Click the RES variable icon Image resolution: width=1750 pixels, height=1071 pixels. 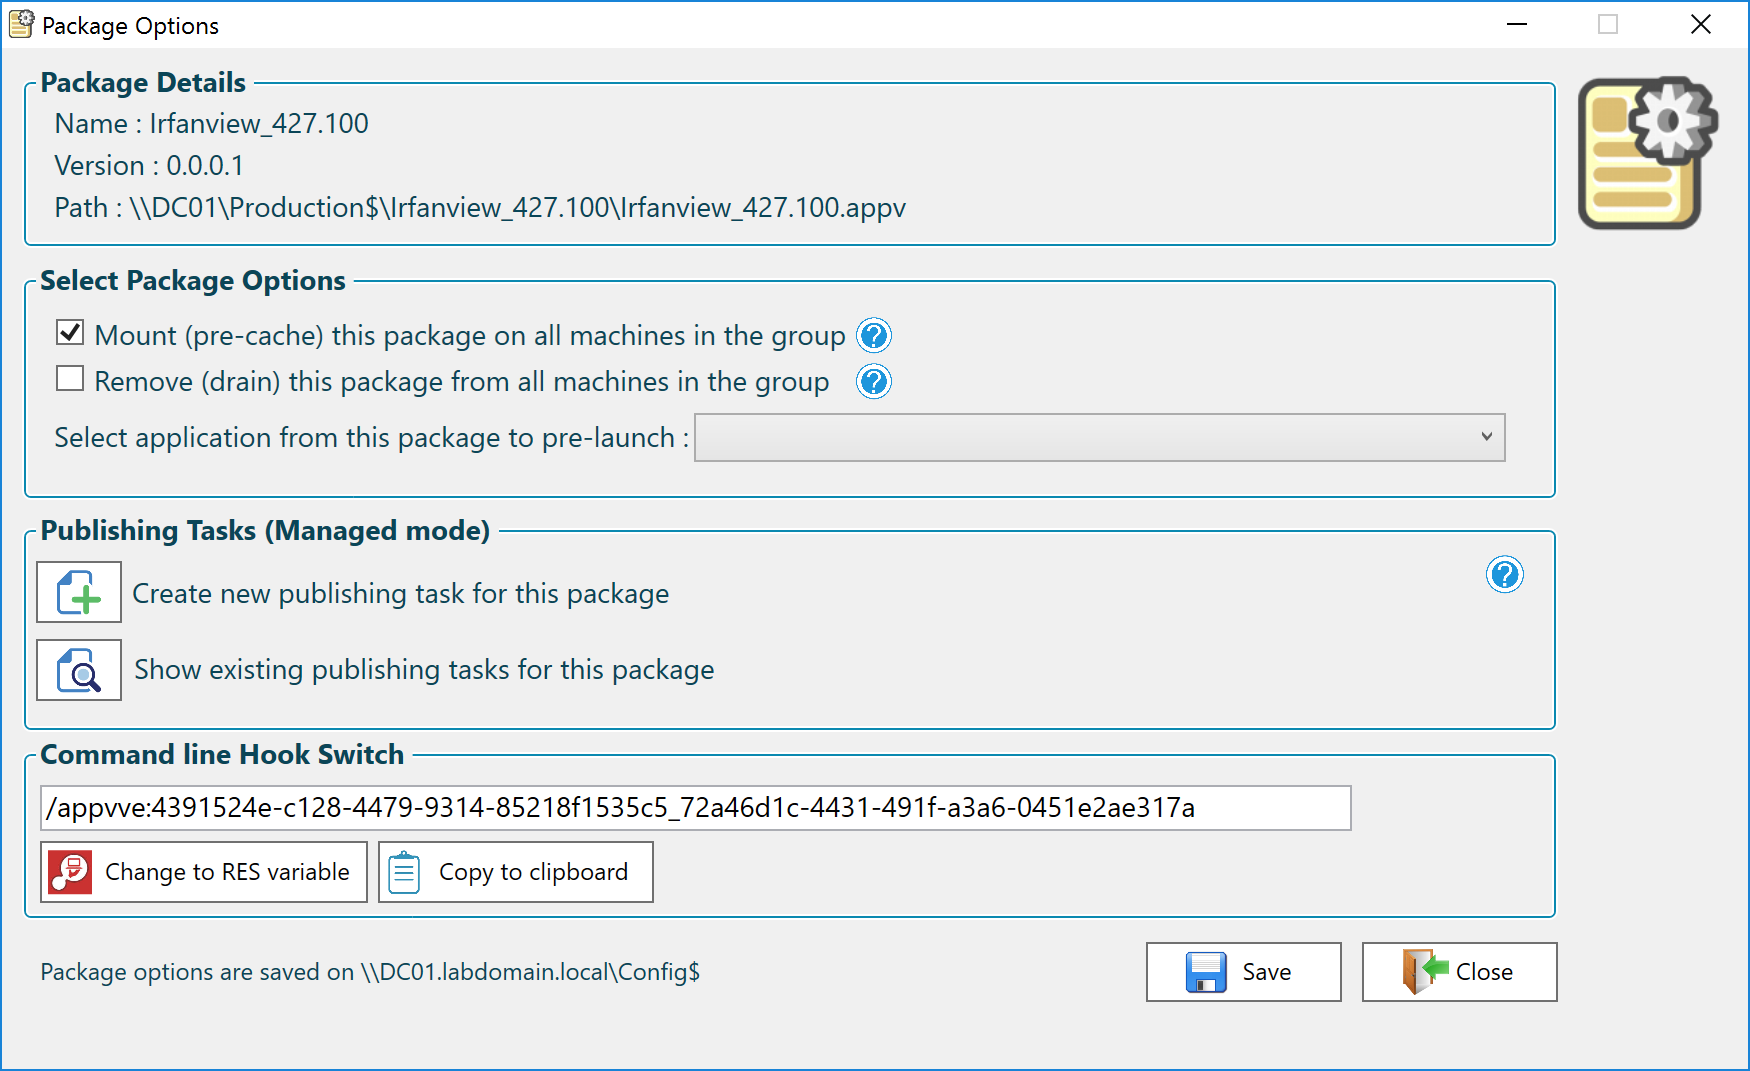click(71, 872)
